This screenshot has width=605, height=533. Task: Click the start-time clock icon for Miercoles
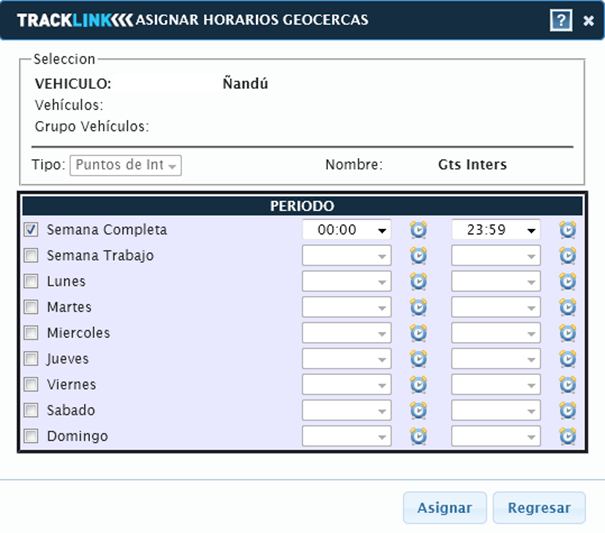pos(418,333)
